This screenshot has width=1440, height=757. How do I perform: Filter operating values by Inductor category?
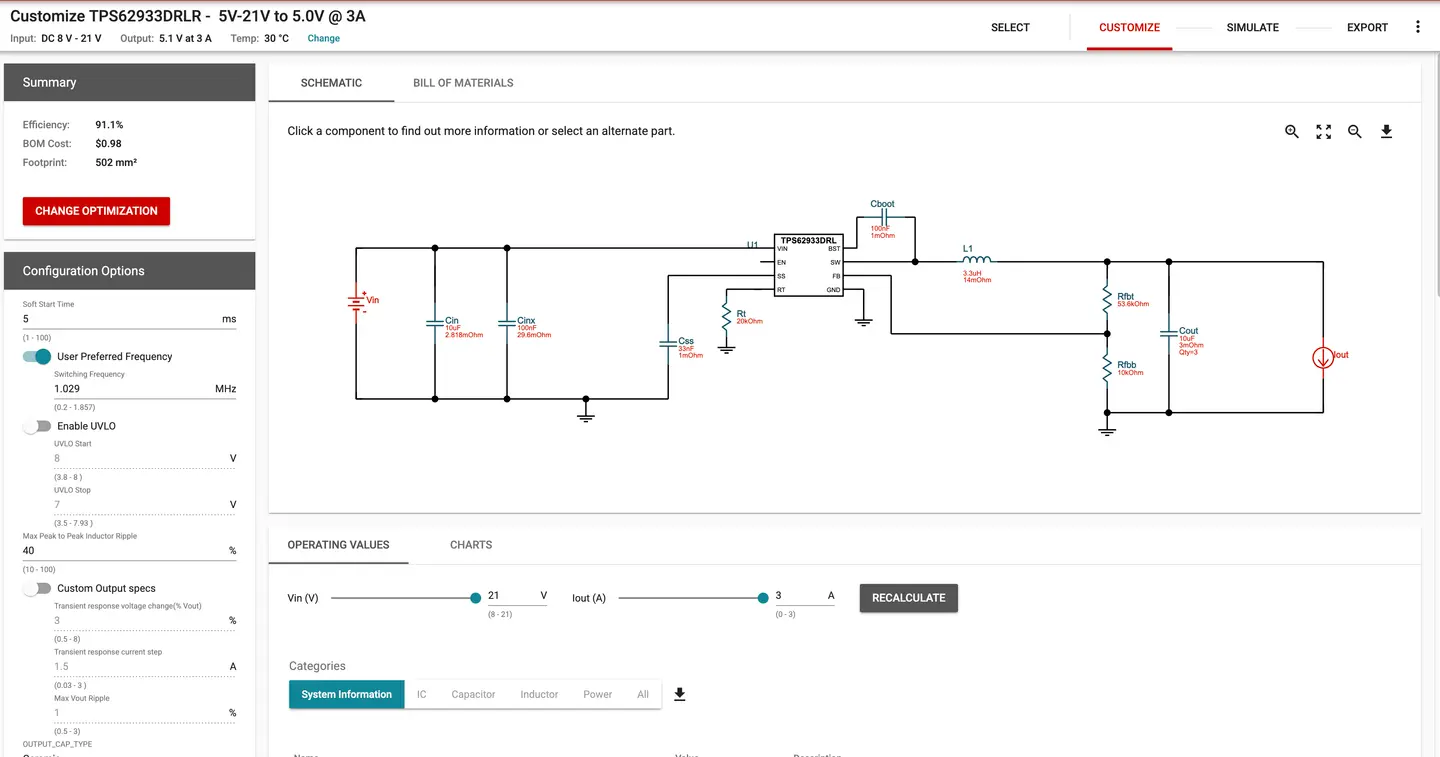[539, 694]
